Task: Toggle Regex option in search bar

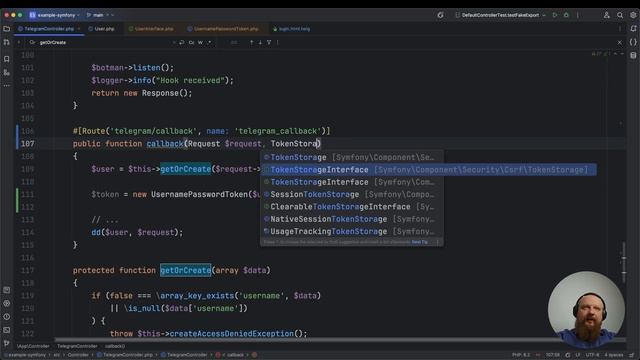Action: (209, 42)
